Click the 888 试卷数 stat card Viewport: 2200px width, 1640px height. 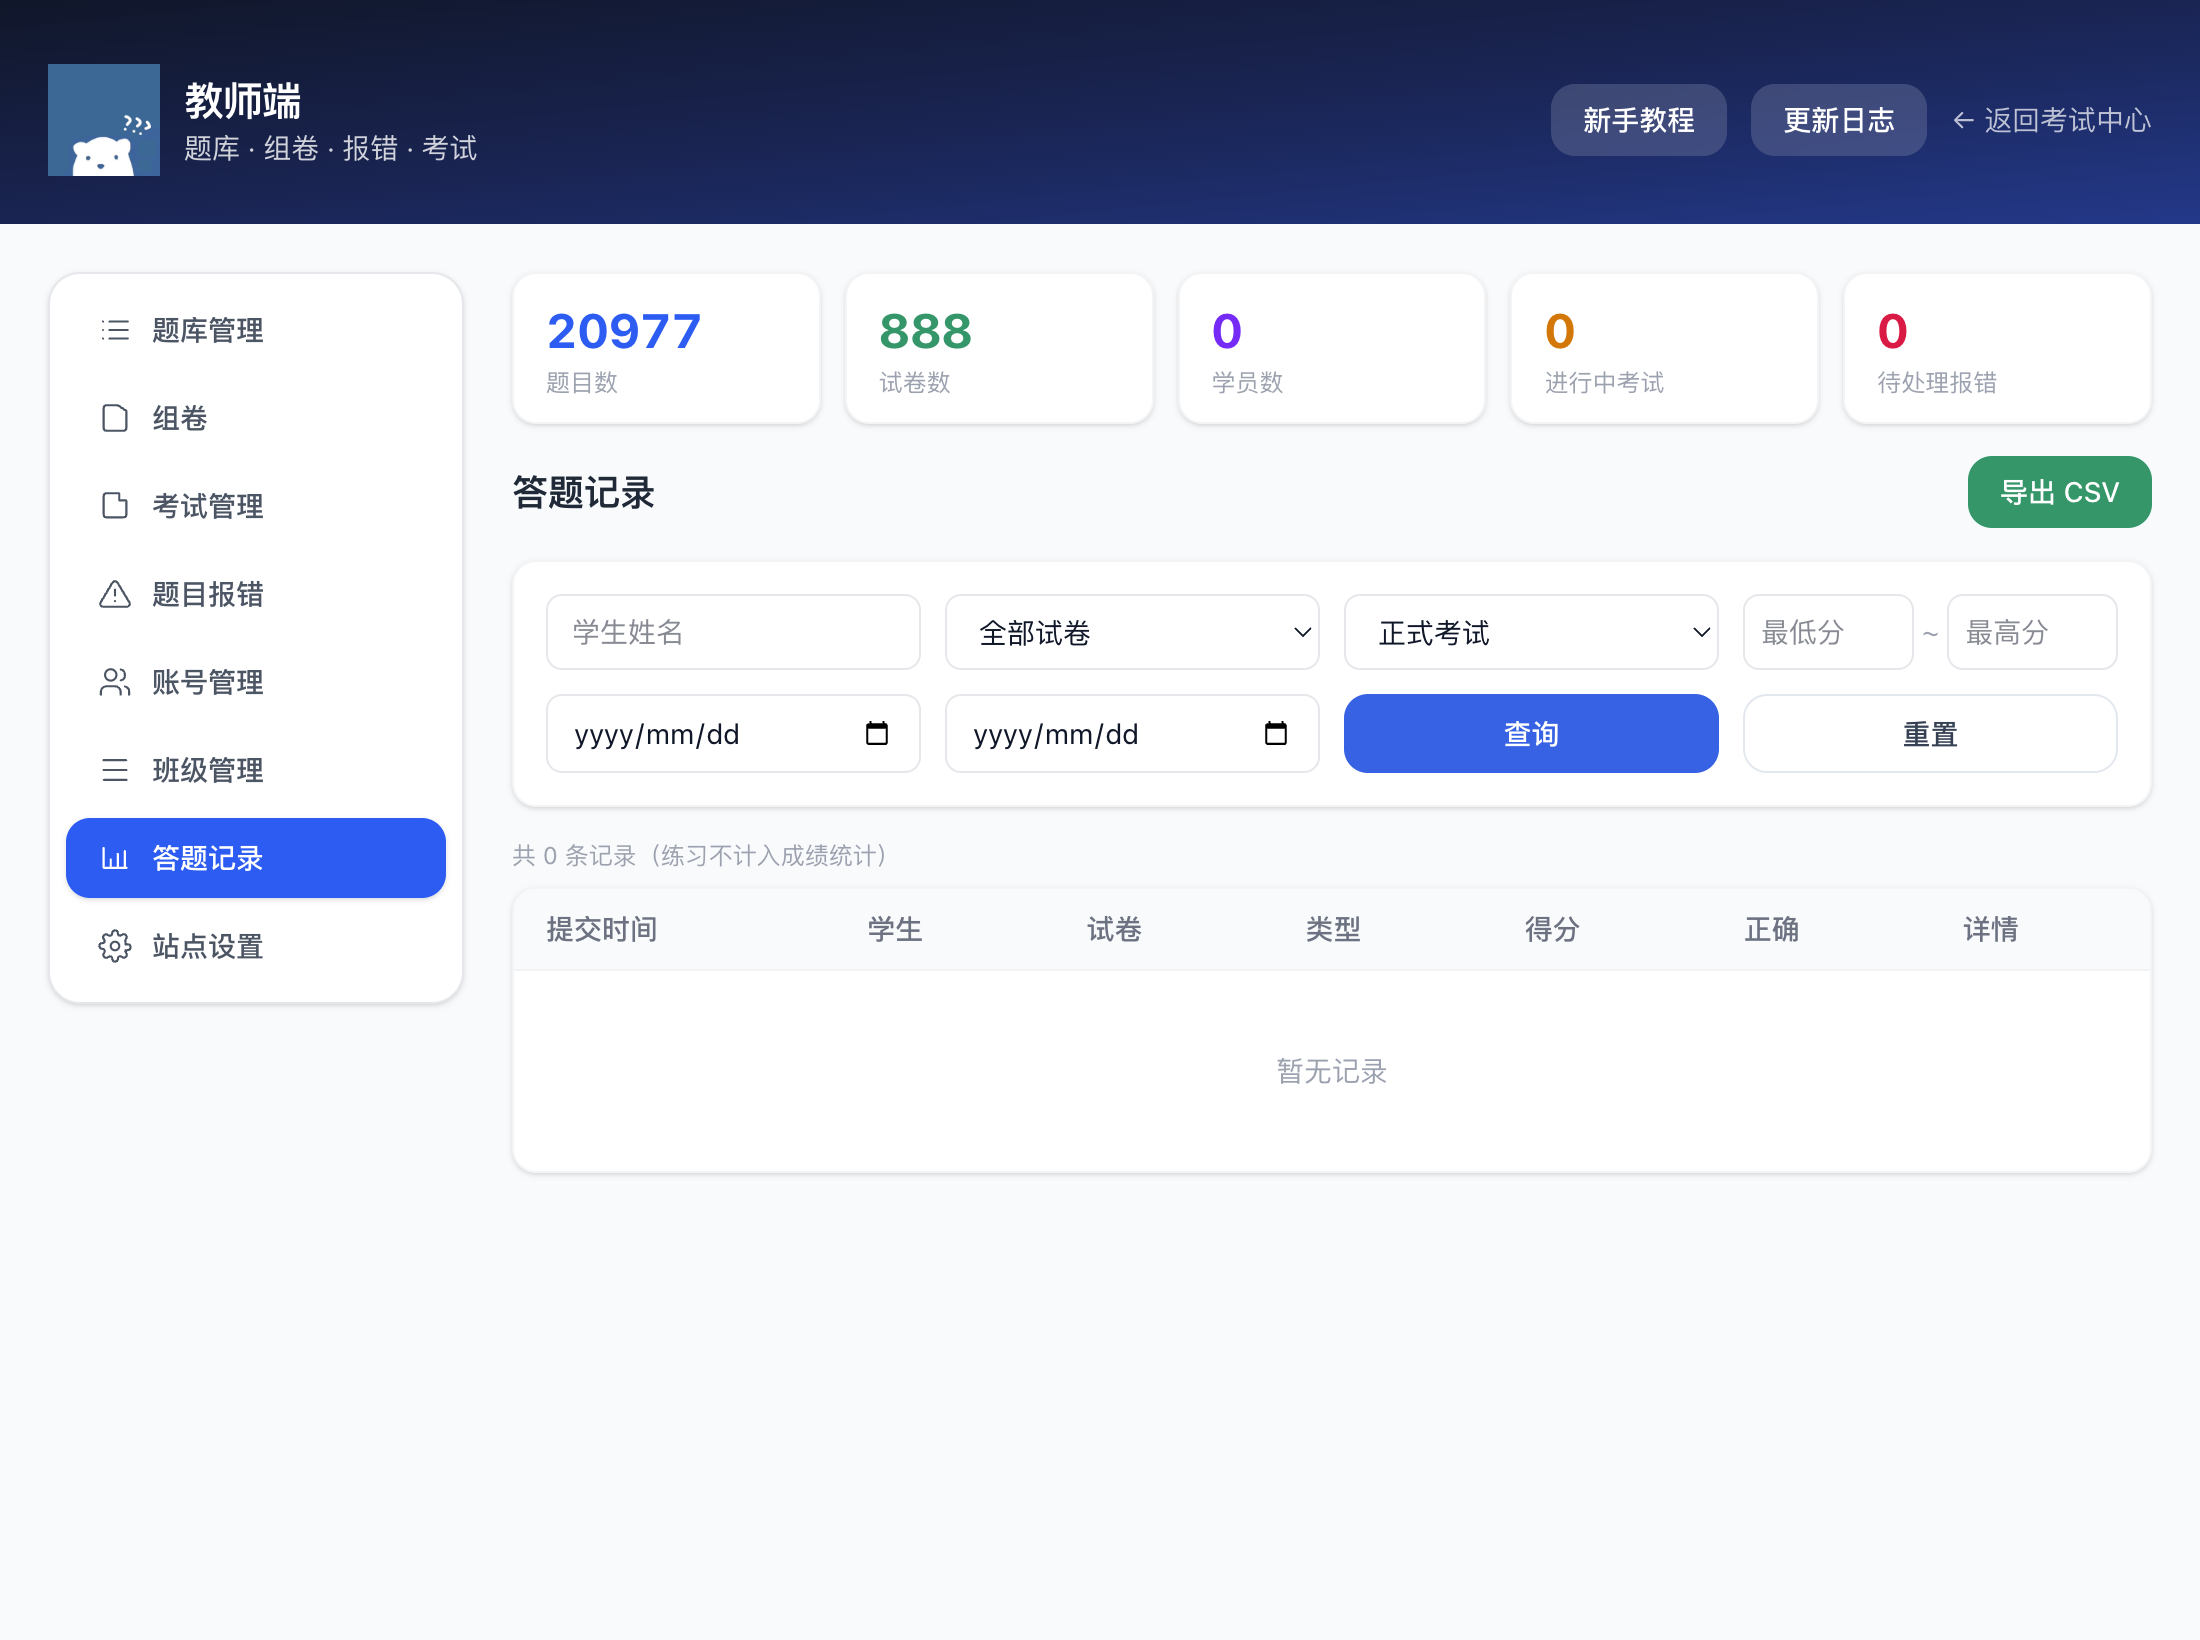click(999, 349)
